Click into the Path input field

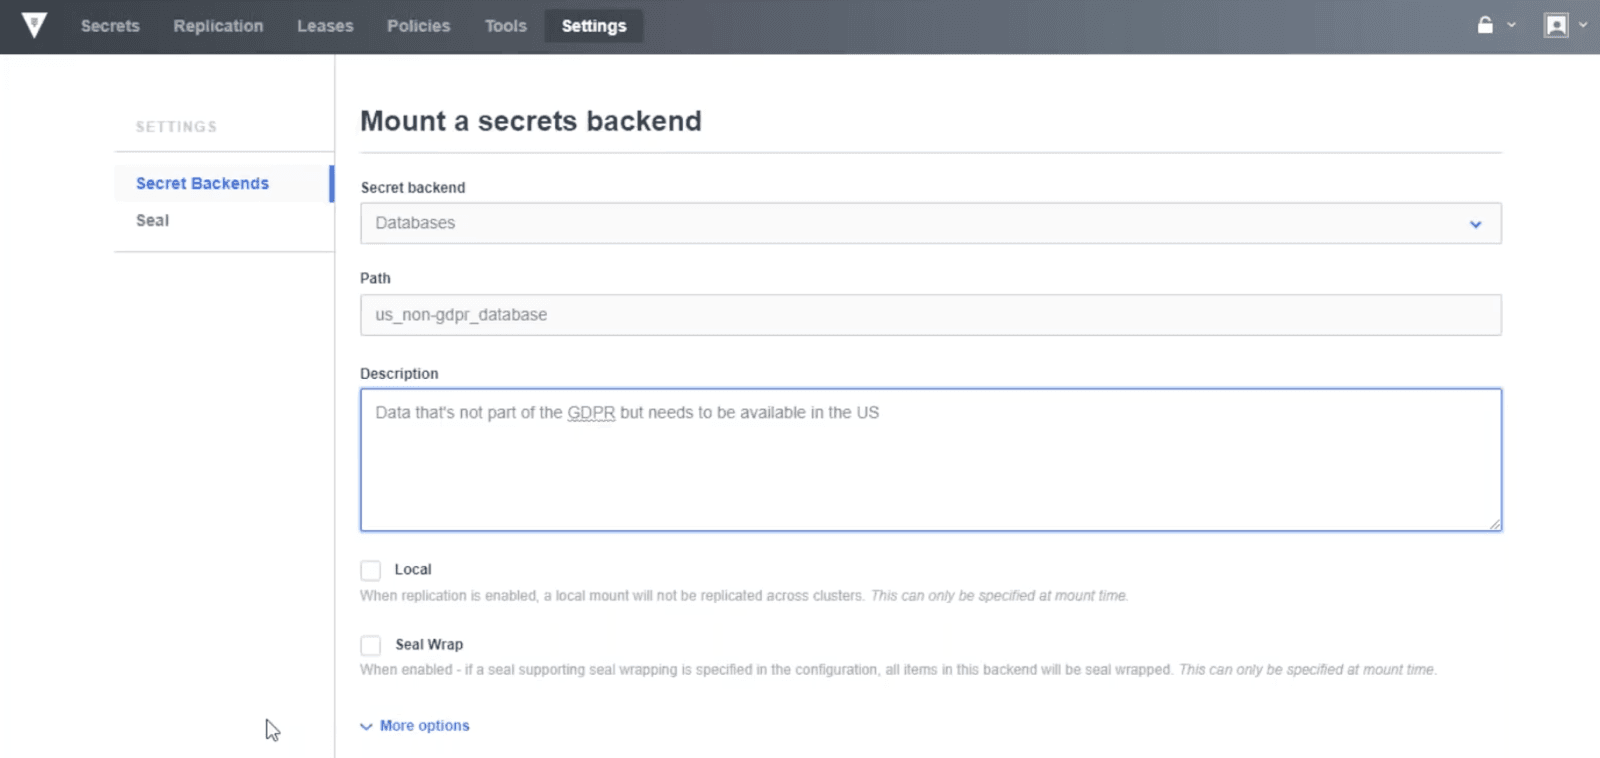(x=930, y=315)
